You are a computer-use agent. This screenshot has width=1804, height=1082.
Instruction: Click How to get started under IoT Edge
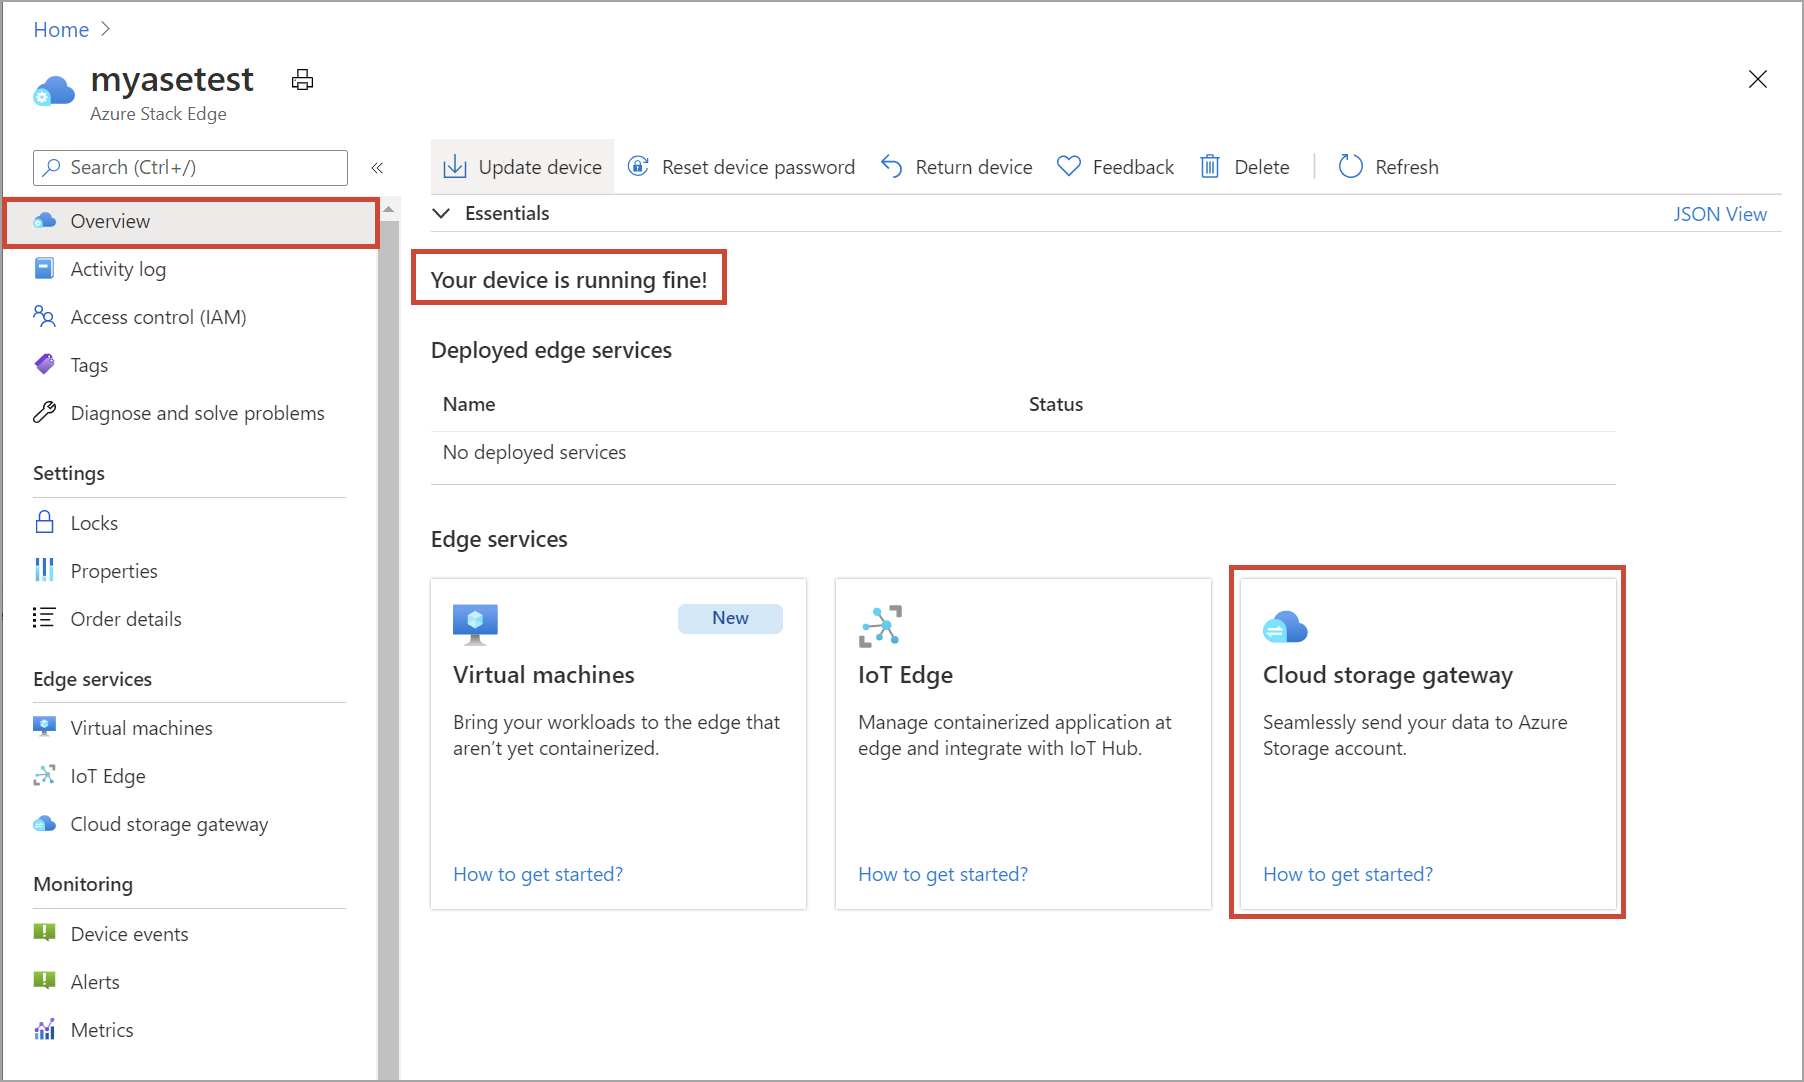coord(943,874)
